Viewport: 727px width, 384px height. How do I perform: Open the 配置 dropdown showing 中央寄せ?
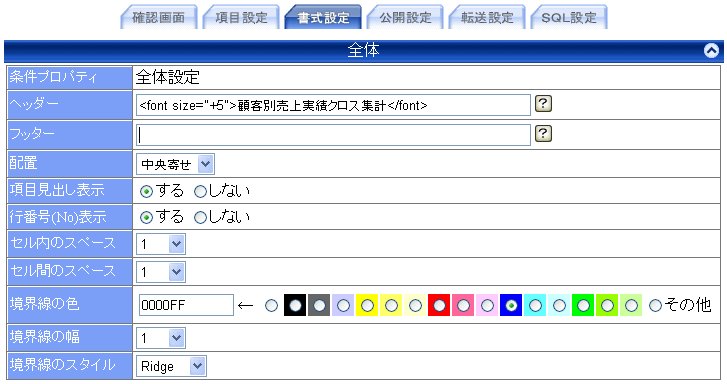point(175,164)
